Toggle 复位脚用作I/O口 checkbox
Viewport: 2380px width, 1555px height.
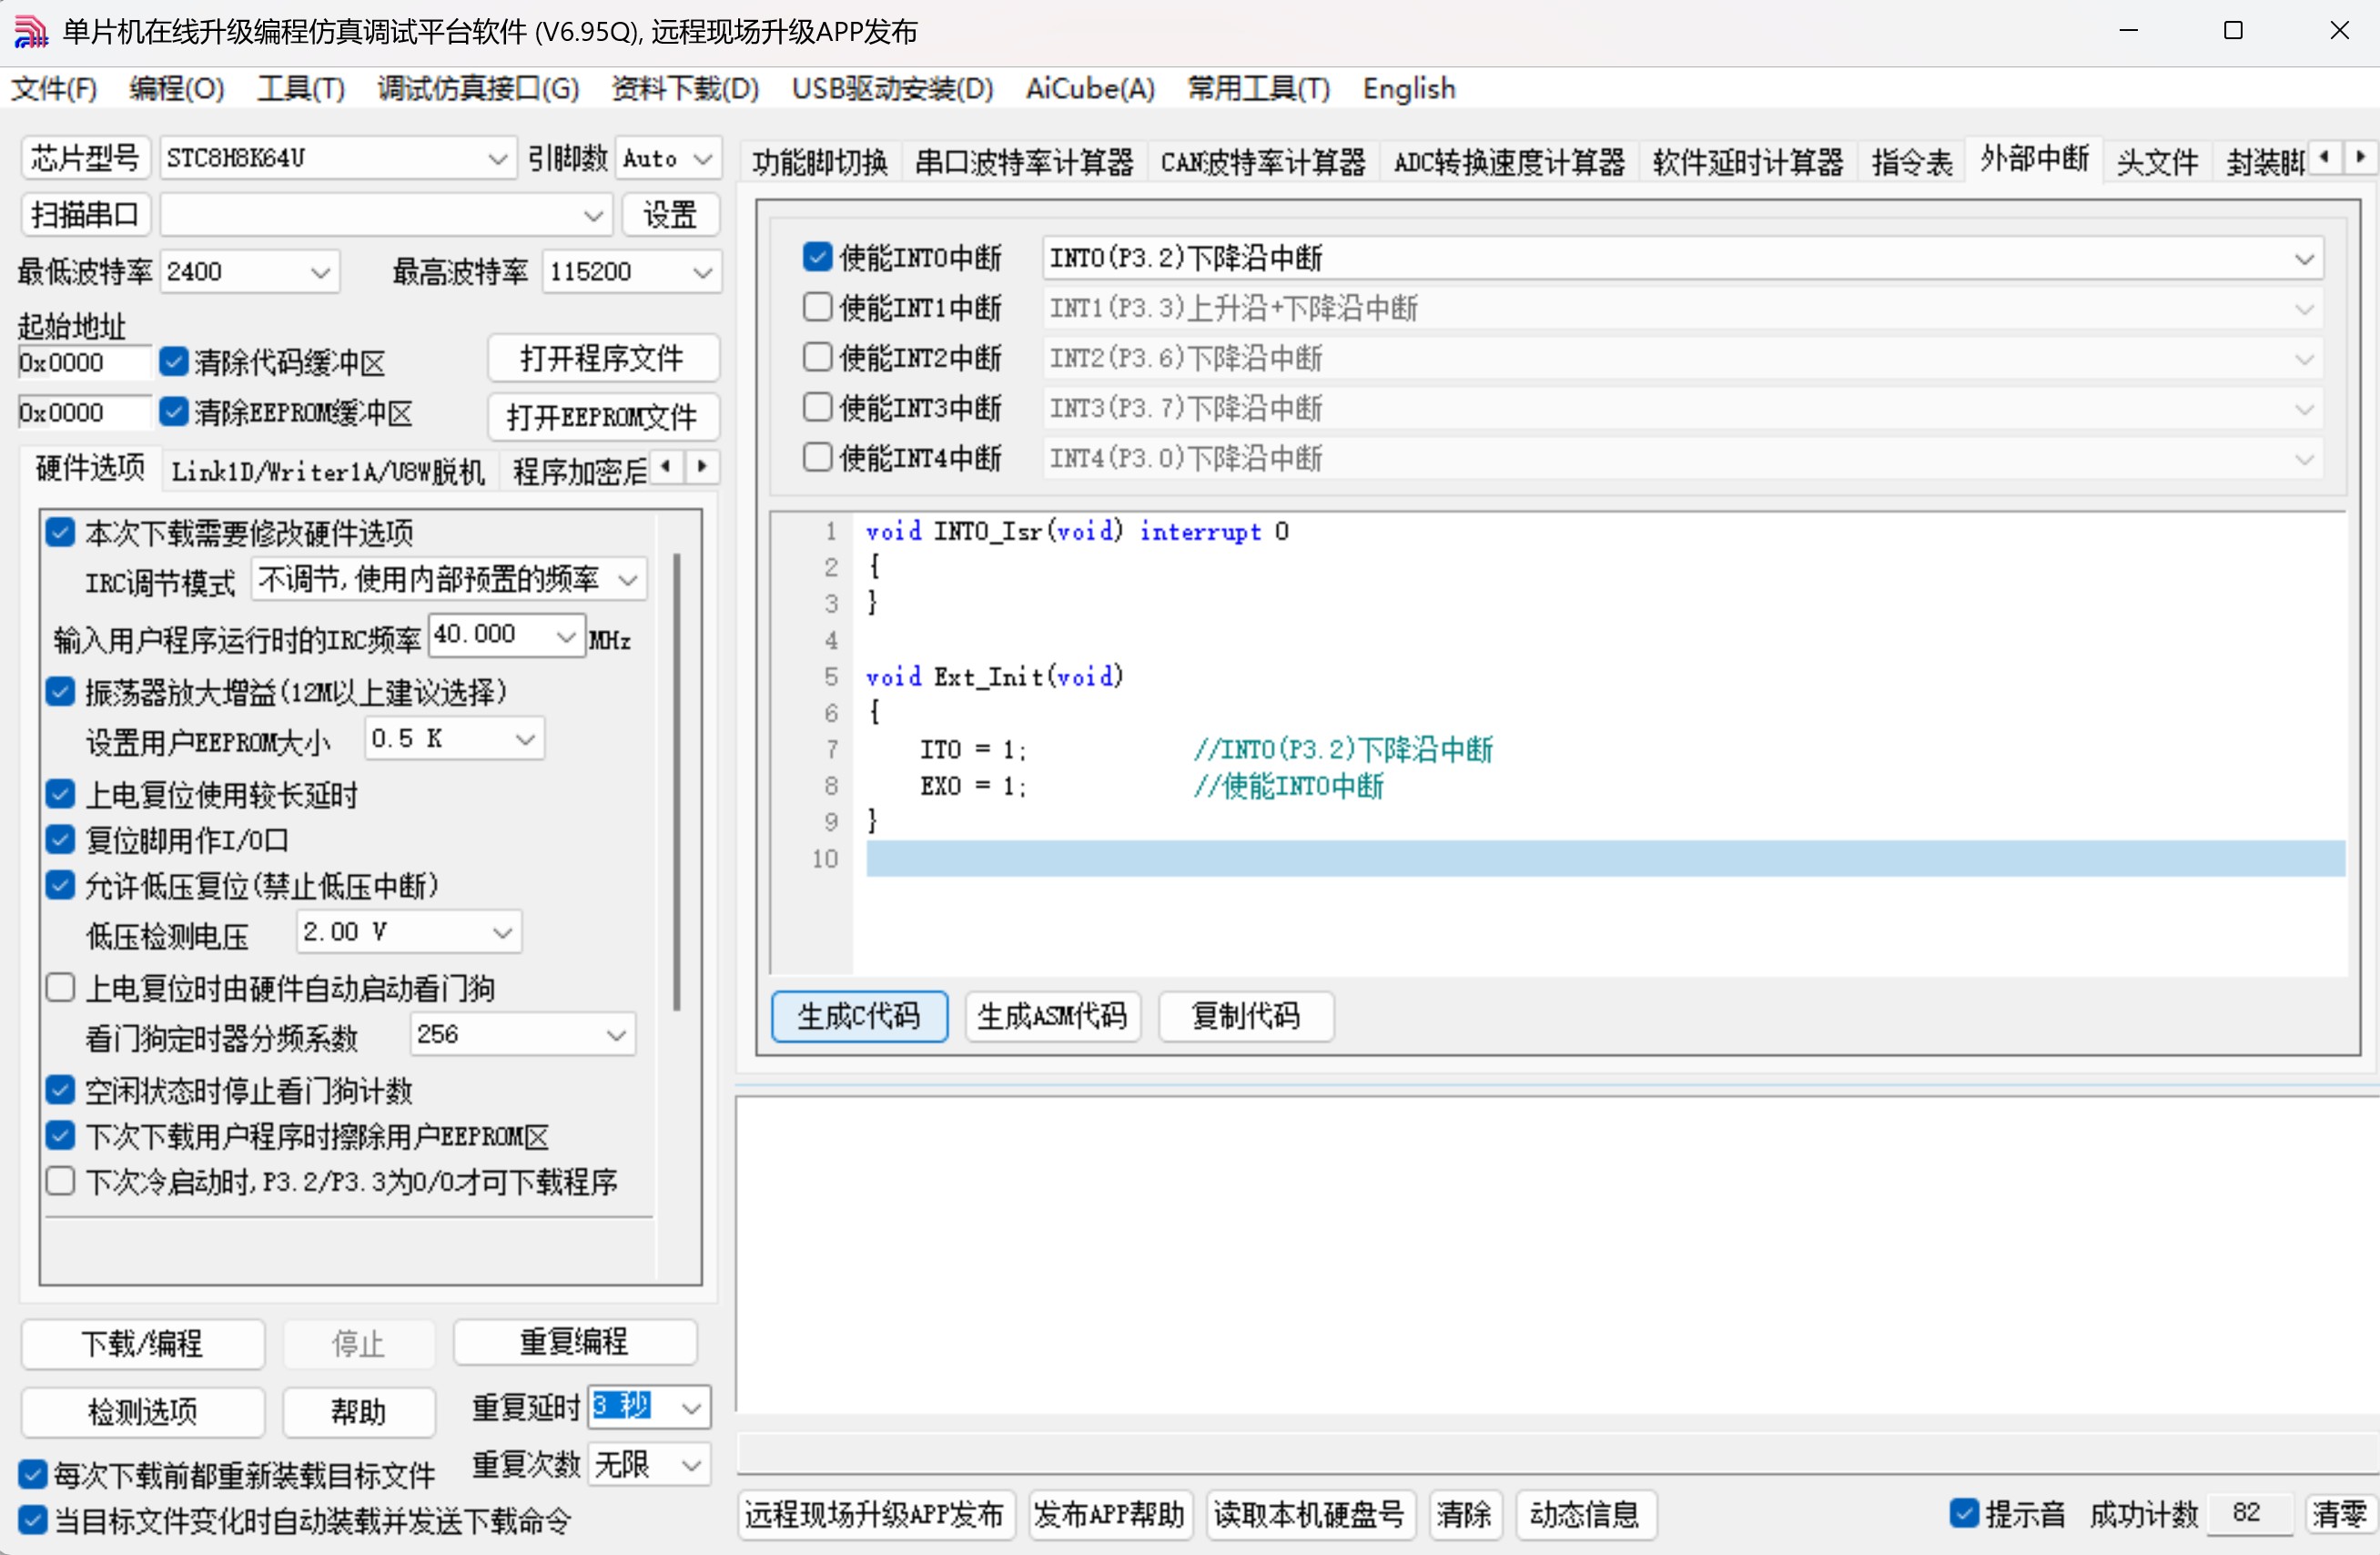60,839
